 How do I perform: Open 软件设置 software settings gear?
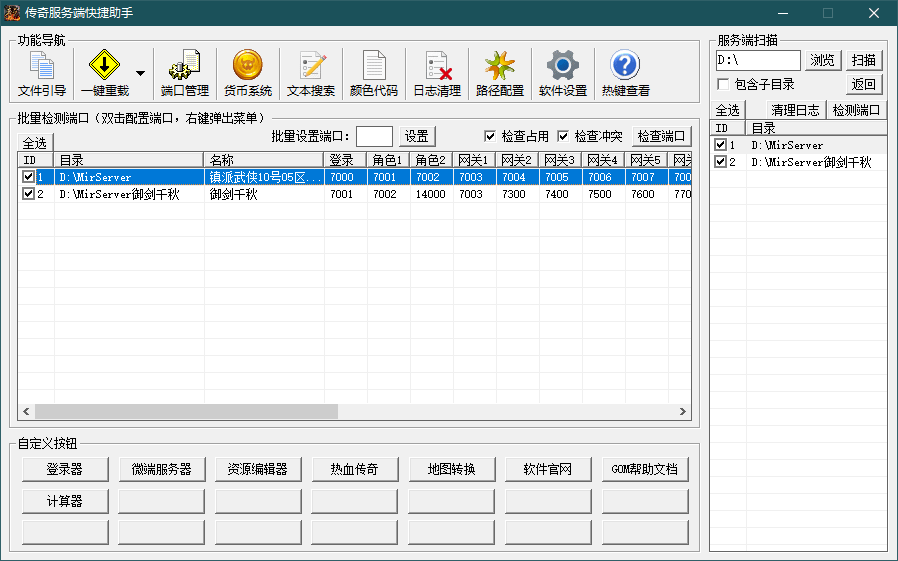pyautogui.click(x=562, y=74)
